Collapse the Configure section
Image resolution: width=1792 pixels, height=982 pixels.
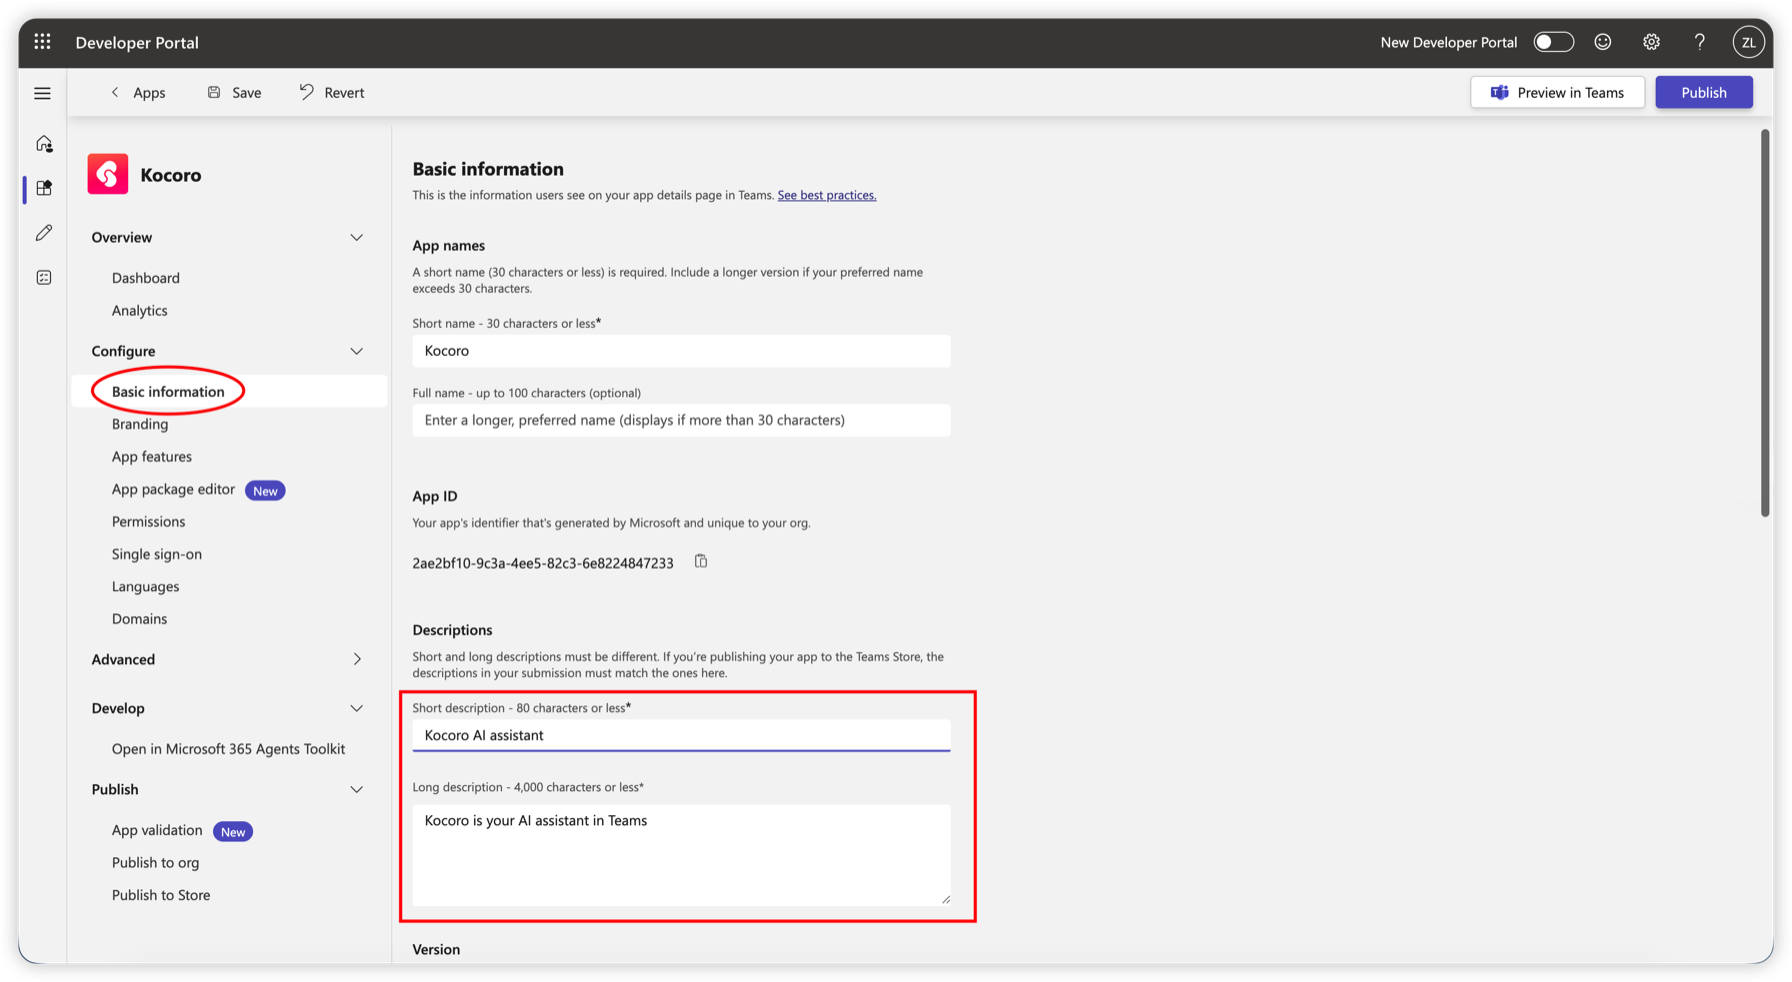point(356,351)
